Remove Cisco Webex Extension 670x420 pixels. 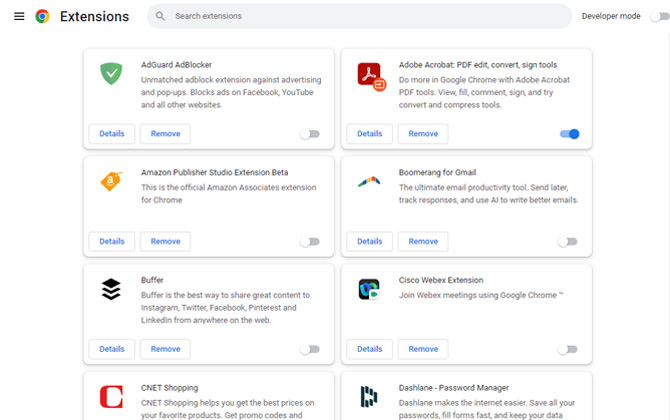(423, 349)
